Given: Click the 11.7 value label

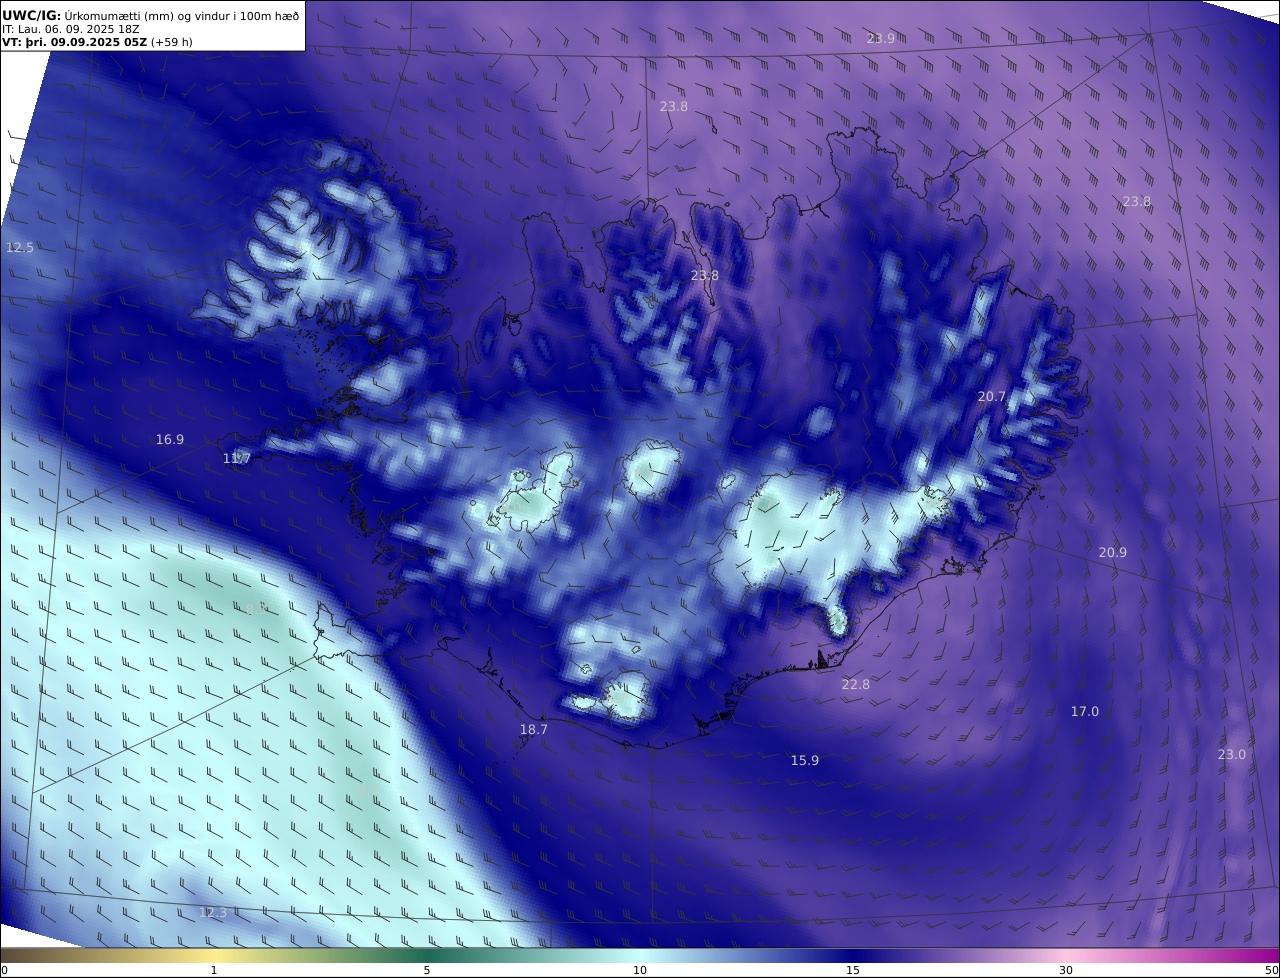Looking at the screenshot, I should pos(237,458).
